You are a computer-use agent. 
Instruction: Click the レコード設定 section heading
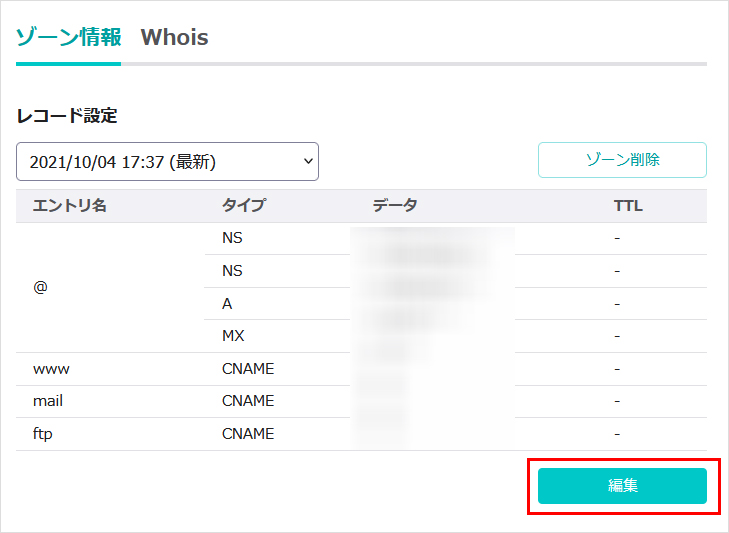point(67,116)
